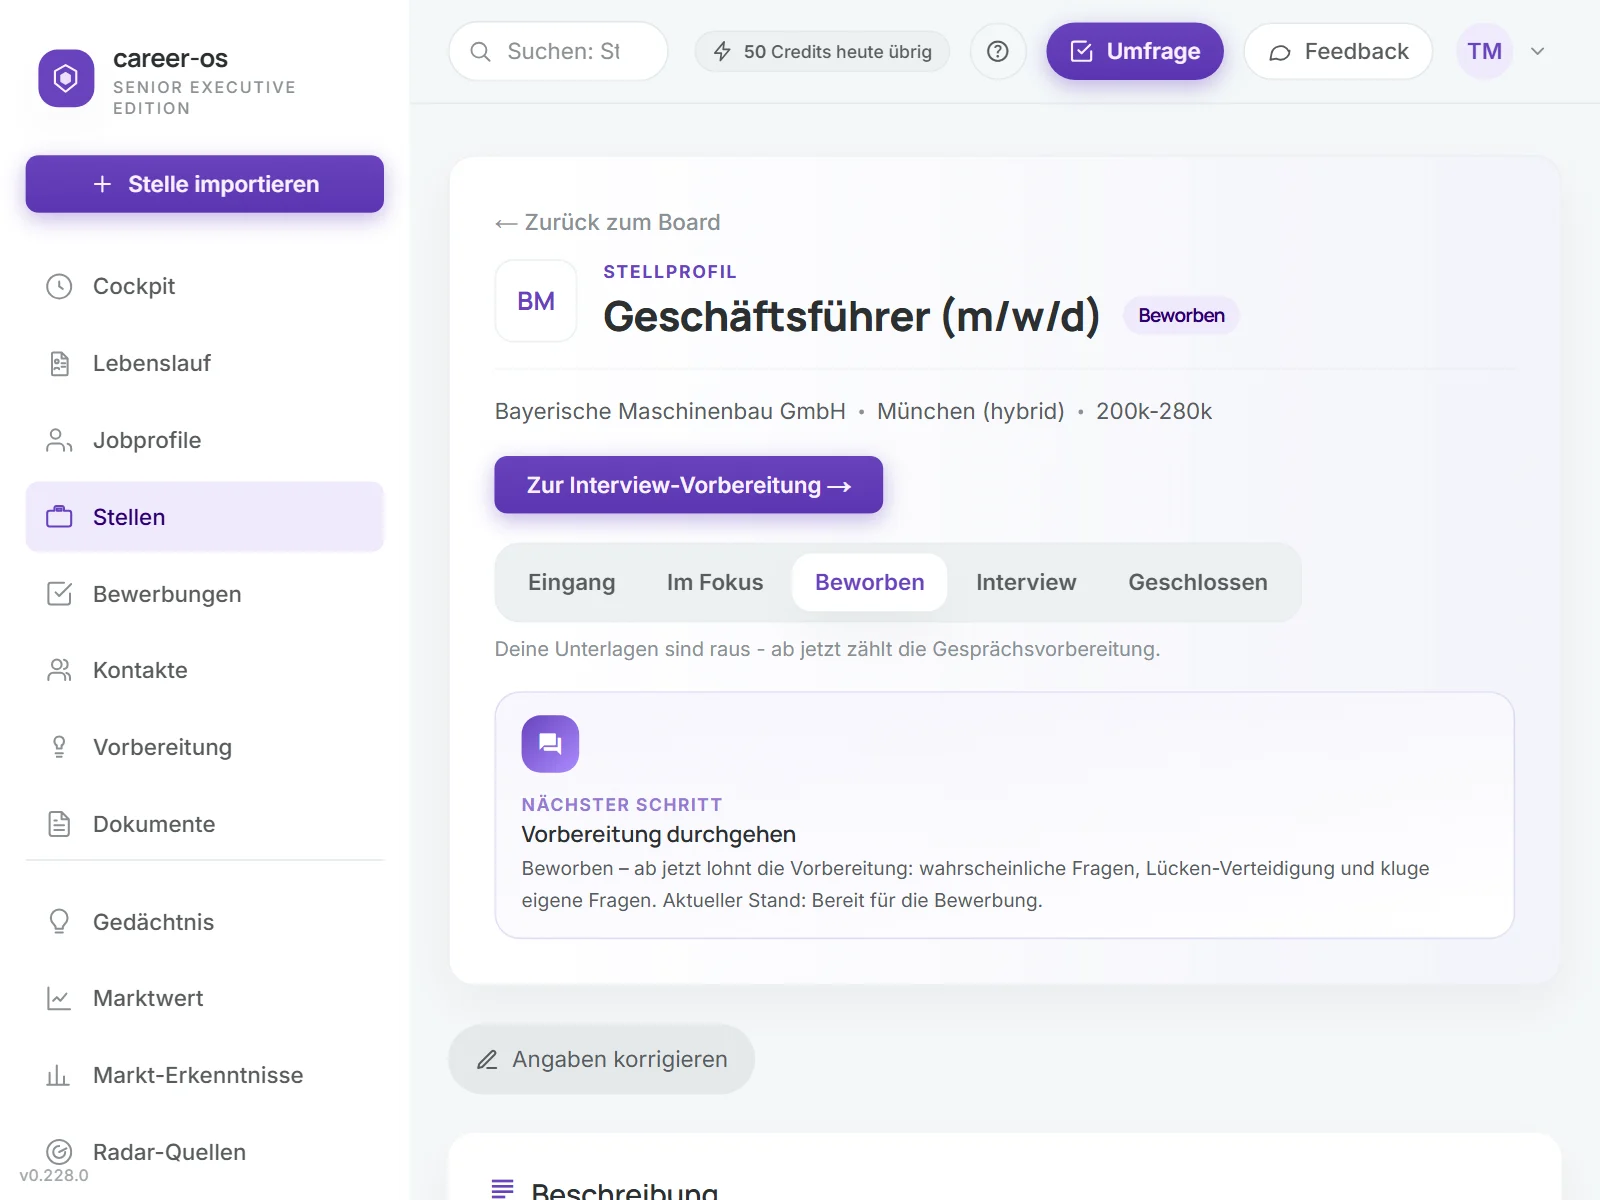Go to Zur Interview-Vorbereitung
Image resolution: width=1600 pixels, height=1200 pixels.
(689, 485)
